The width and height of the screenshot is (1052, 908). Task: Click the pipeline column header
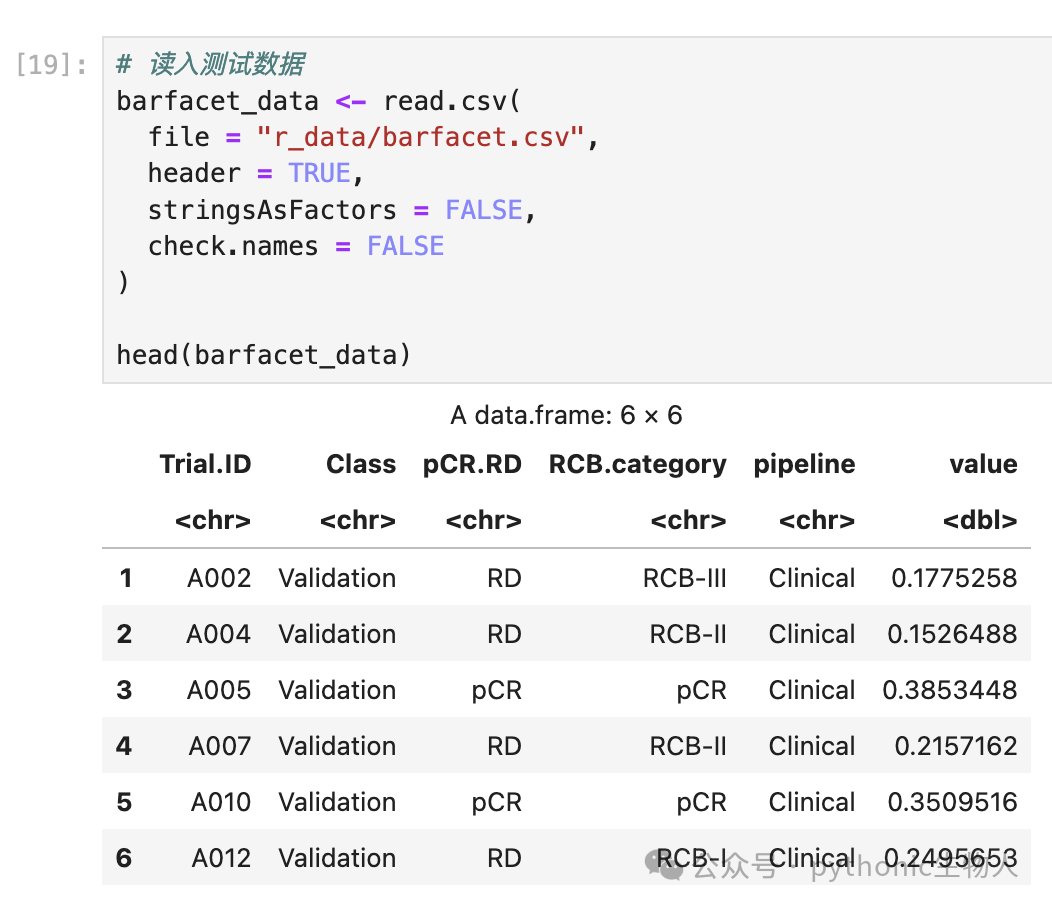coord(804,464)
